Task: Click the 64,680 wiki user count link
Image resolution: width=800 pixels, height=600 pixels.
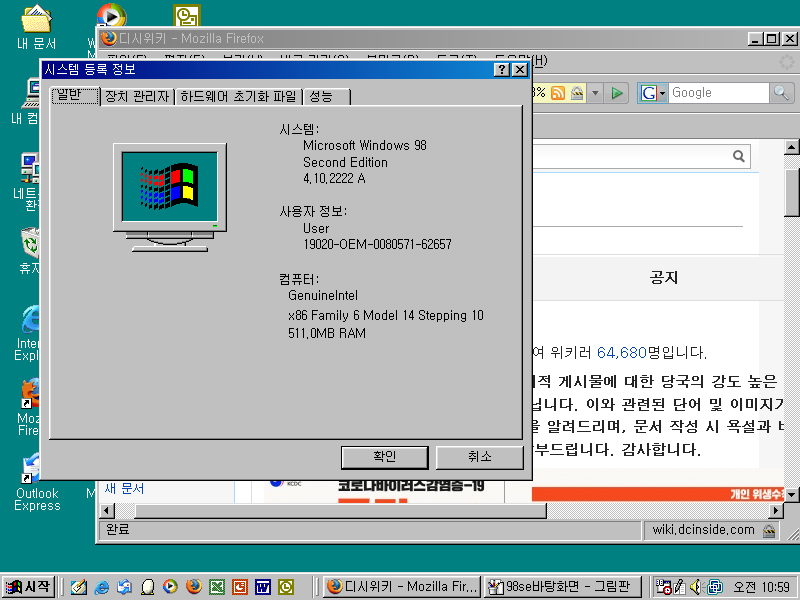Action: (x=622, y=352)
